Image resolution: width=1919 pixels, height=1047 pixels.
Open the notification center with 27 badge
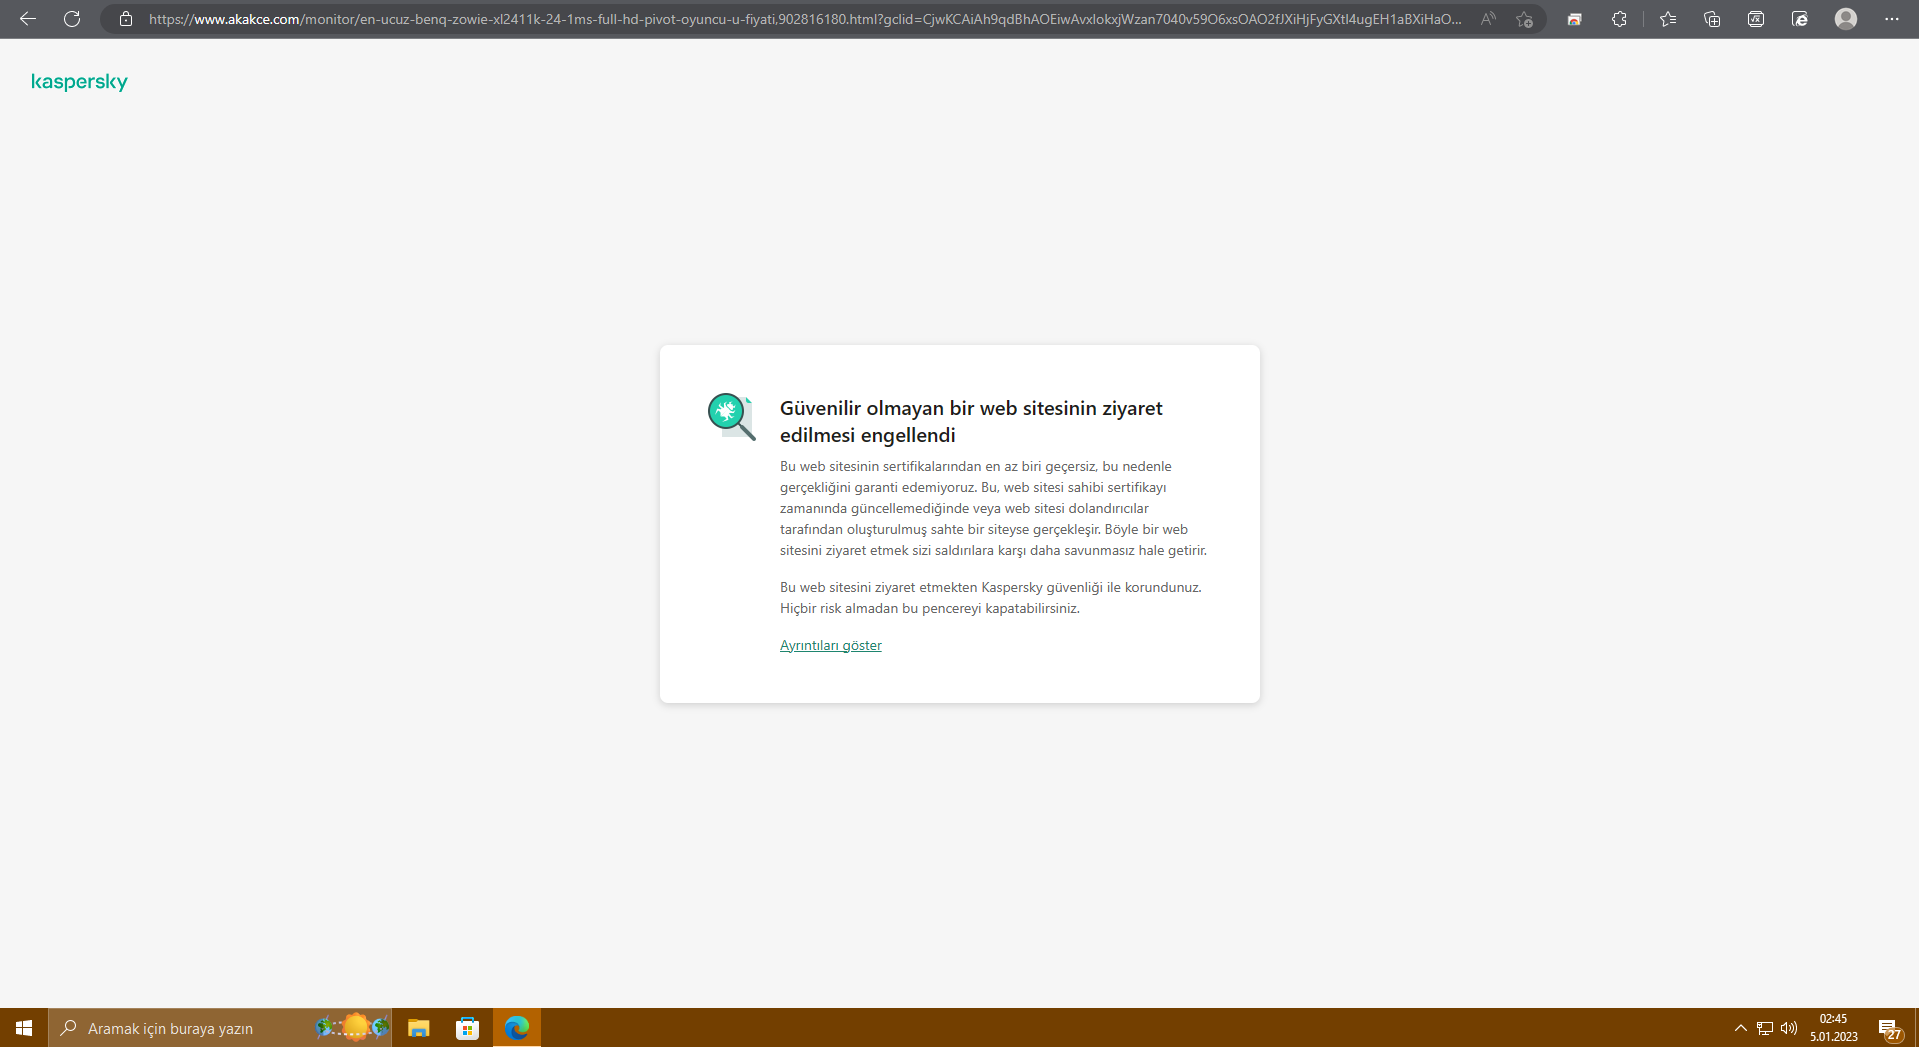point(1889,1029)
